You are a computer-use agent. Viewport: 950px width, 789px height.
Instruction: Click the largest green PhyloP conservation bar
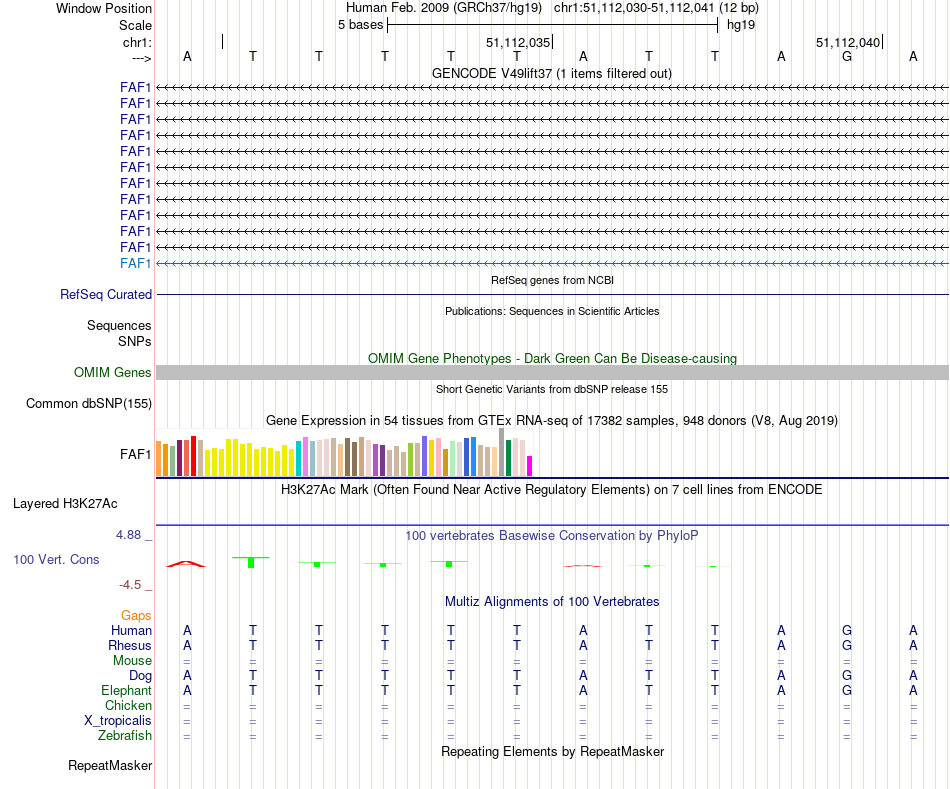pos(251,562)
